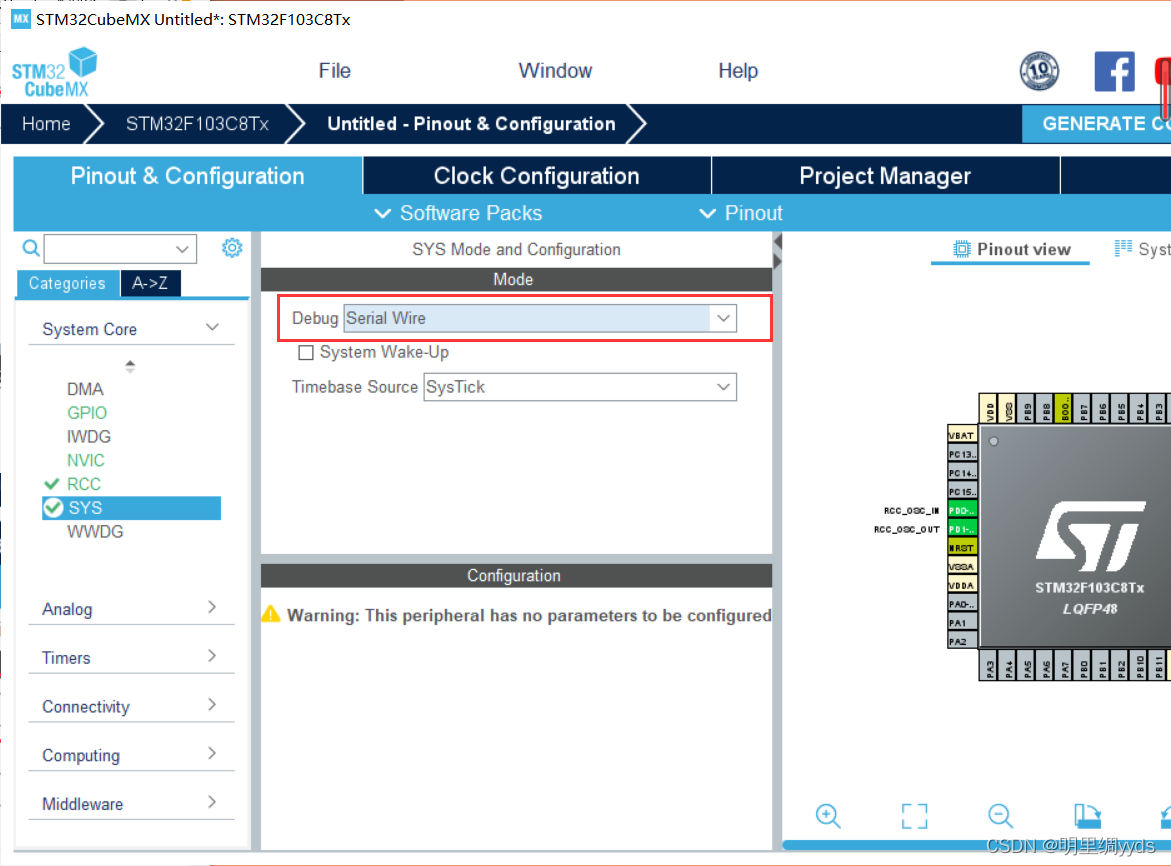Zoom out on the pinout view
Screen dimensions: 1171x866
pos(1000,815)
